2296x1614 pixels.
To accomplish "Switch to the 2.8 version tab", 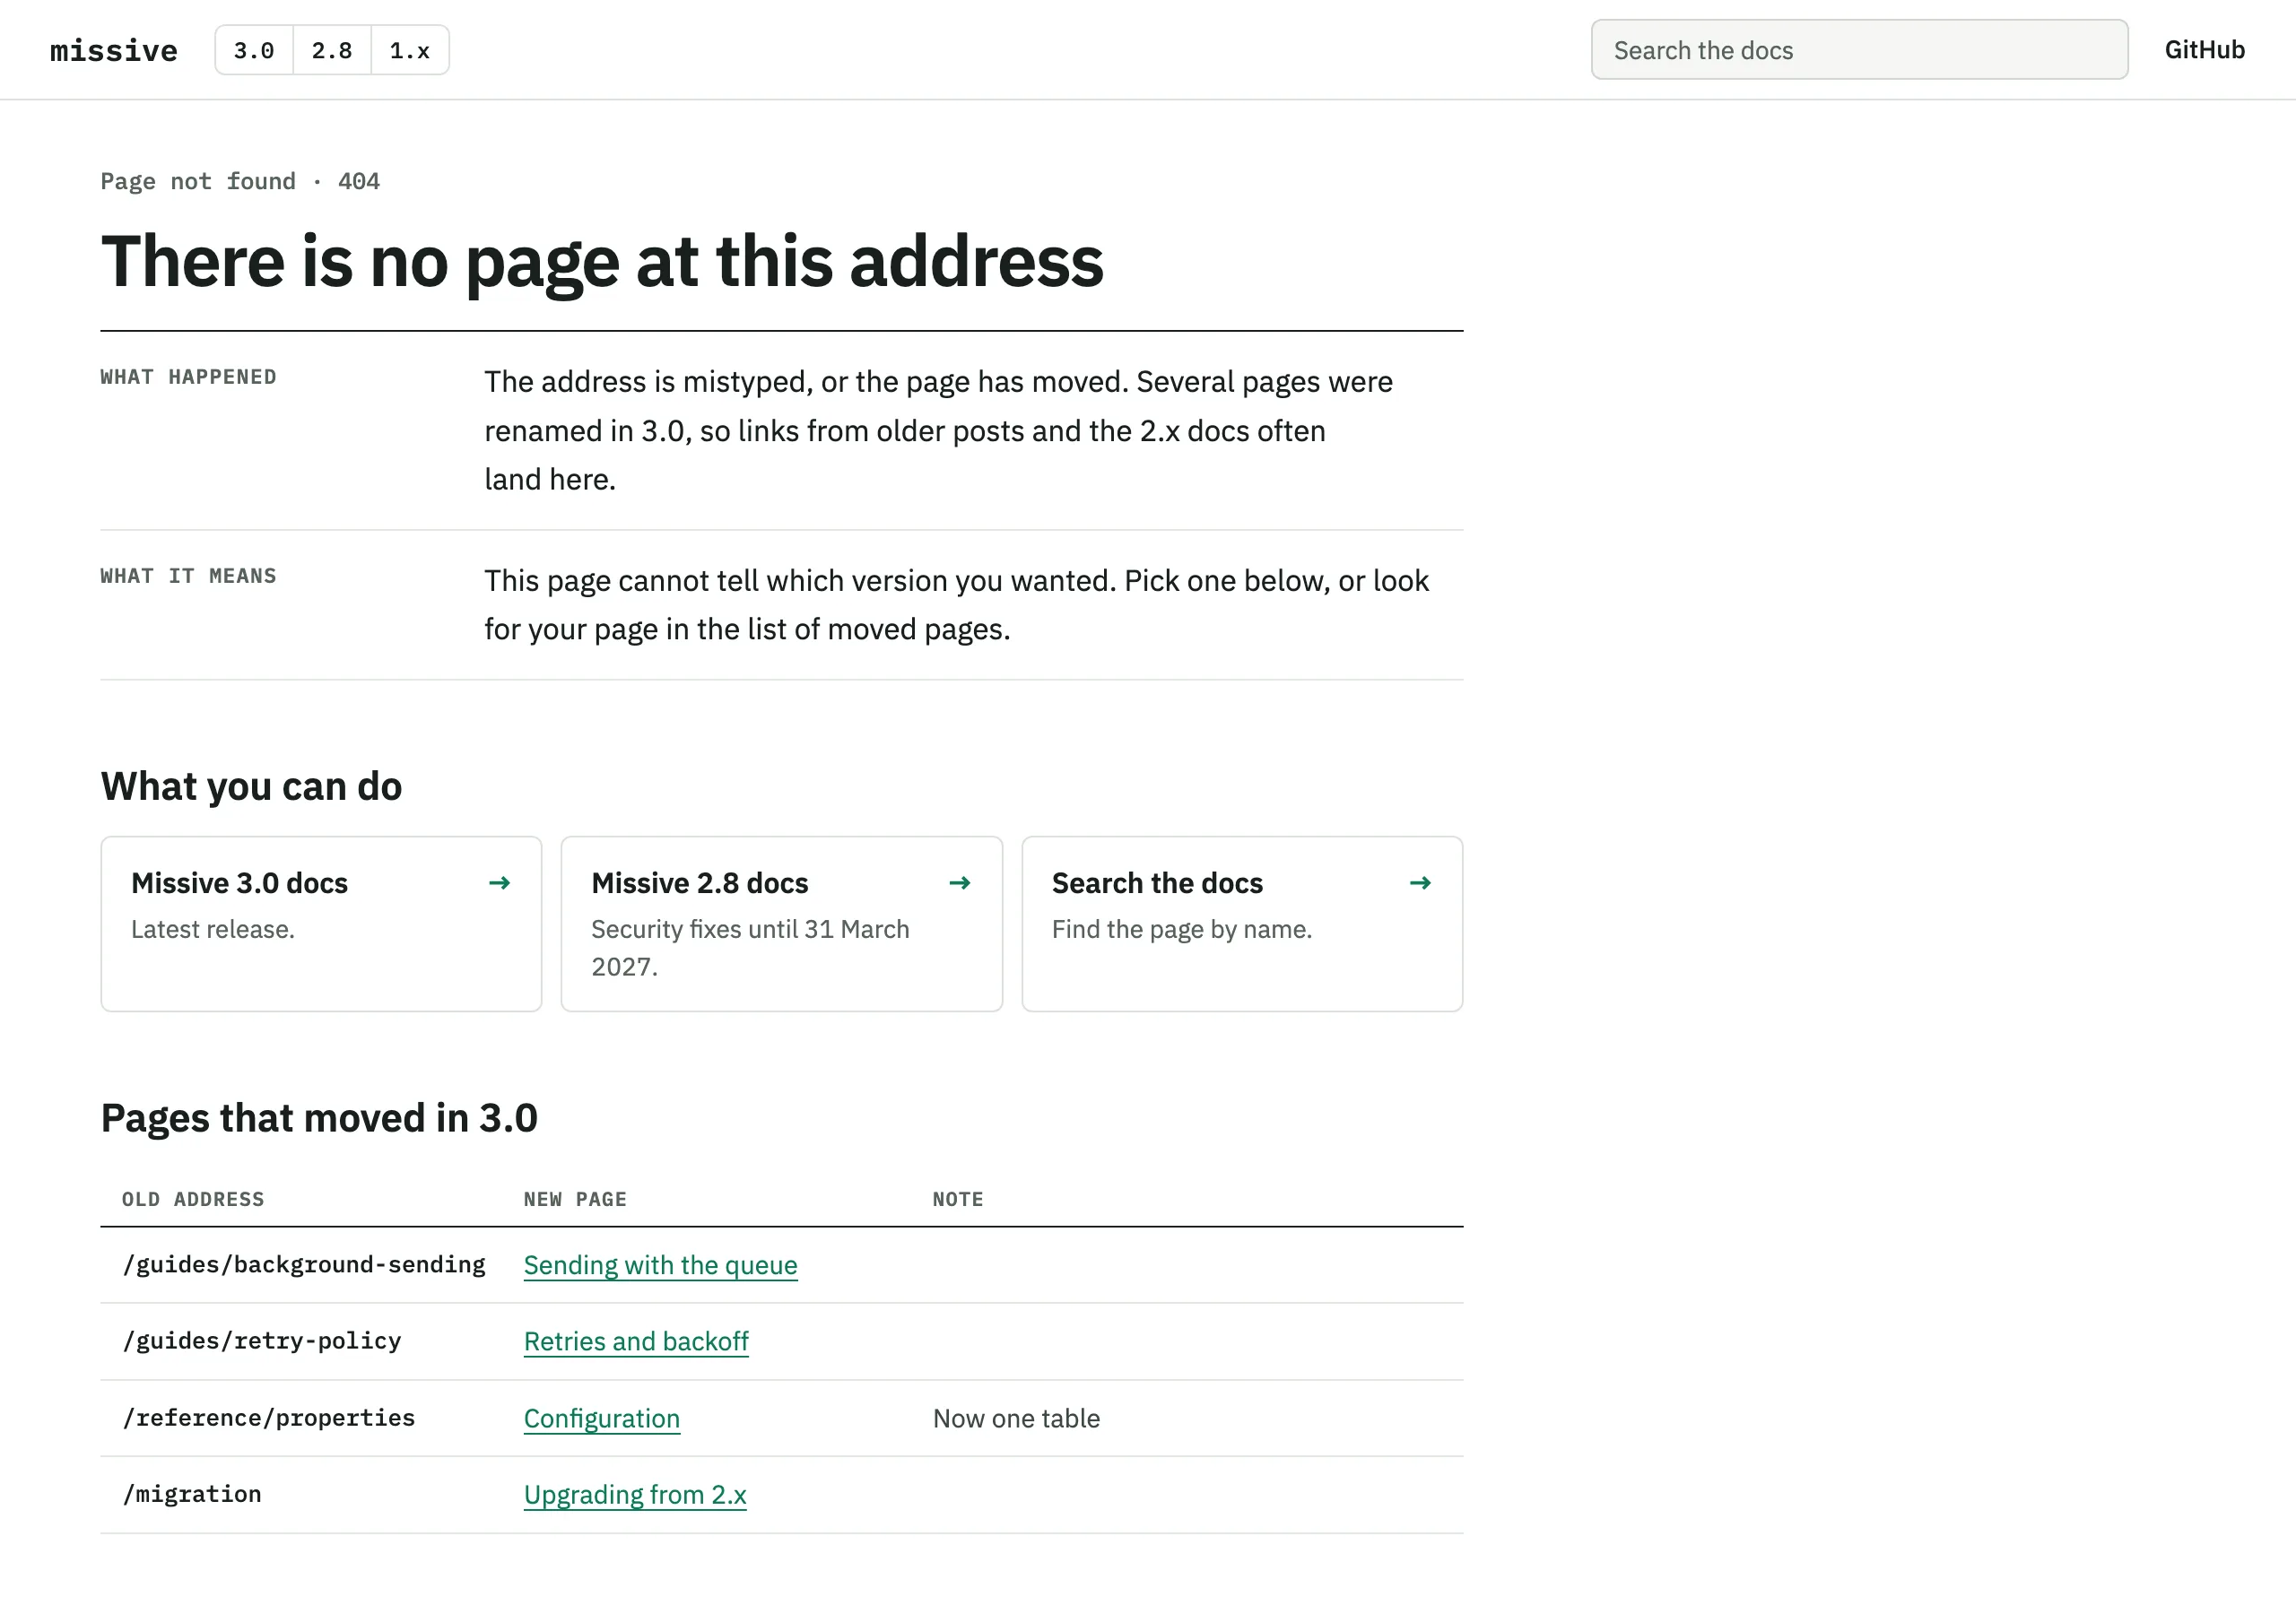I will click(x=332, y=50).
